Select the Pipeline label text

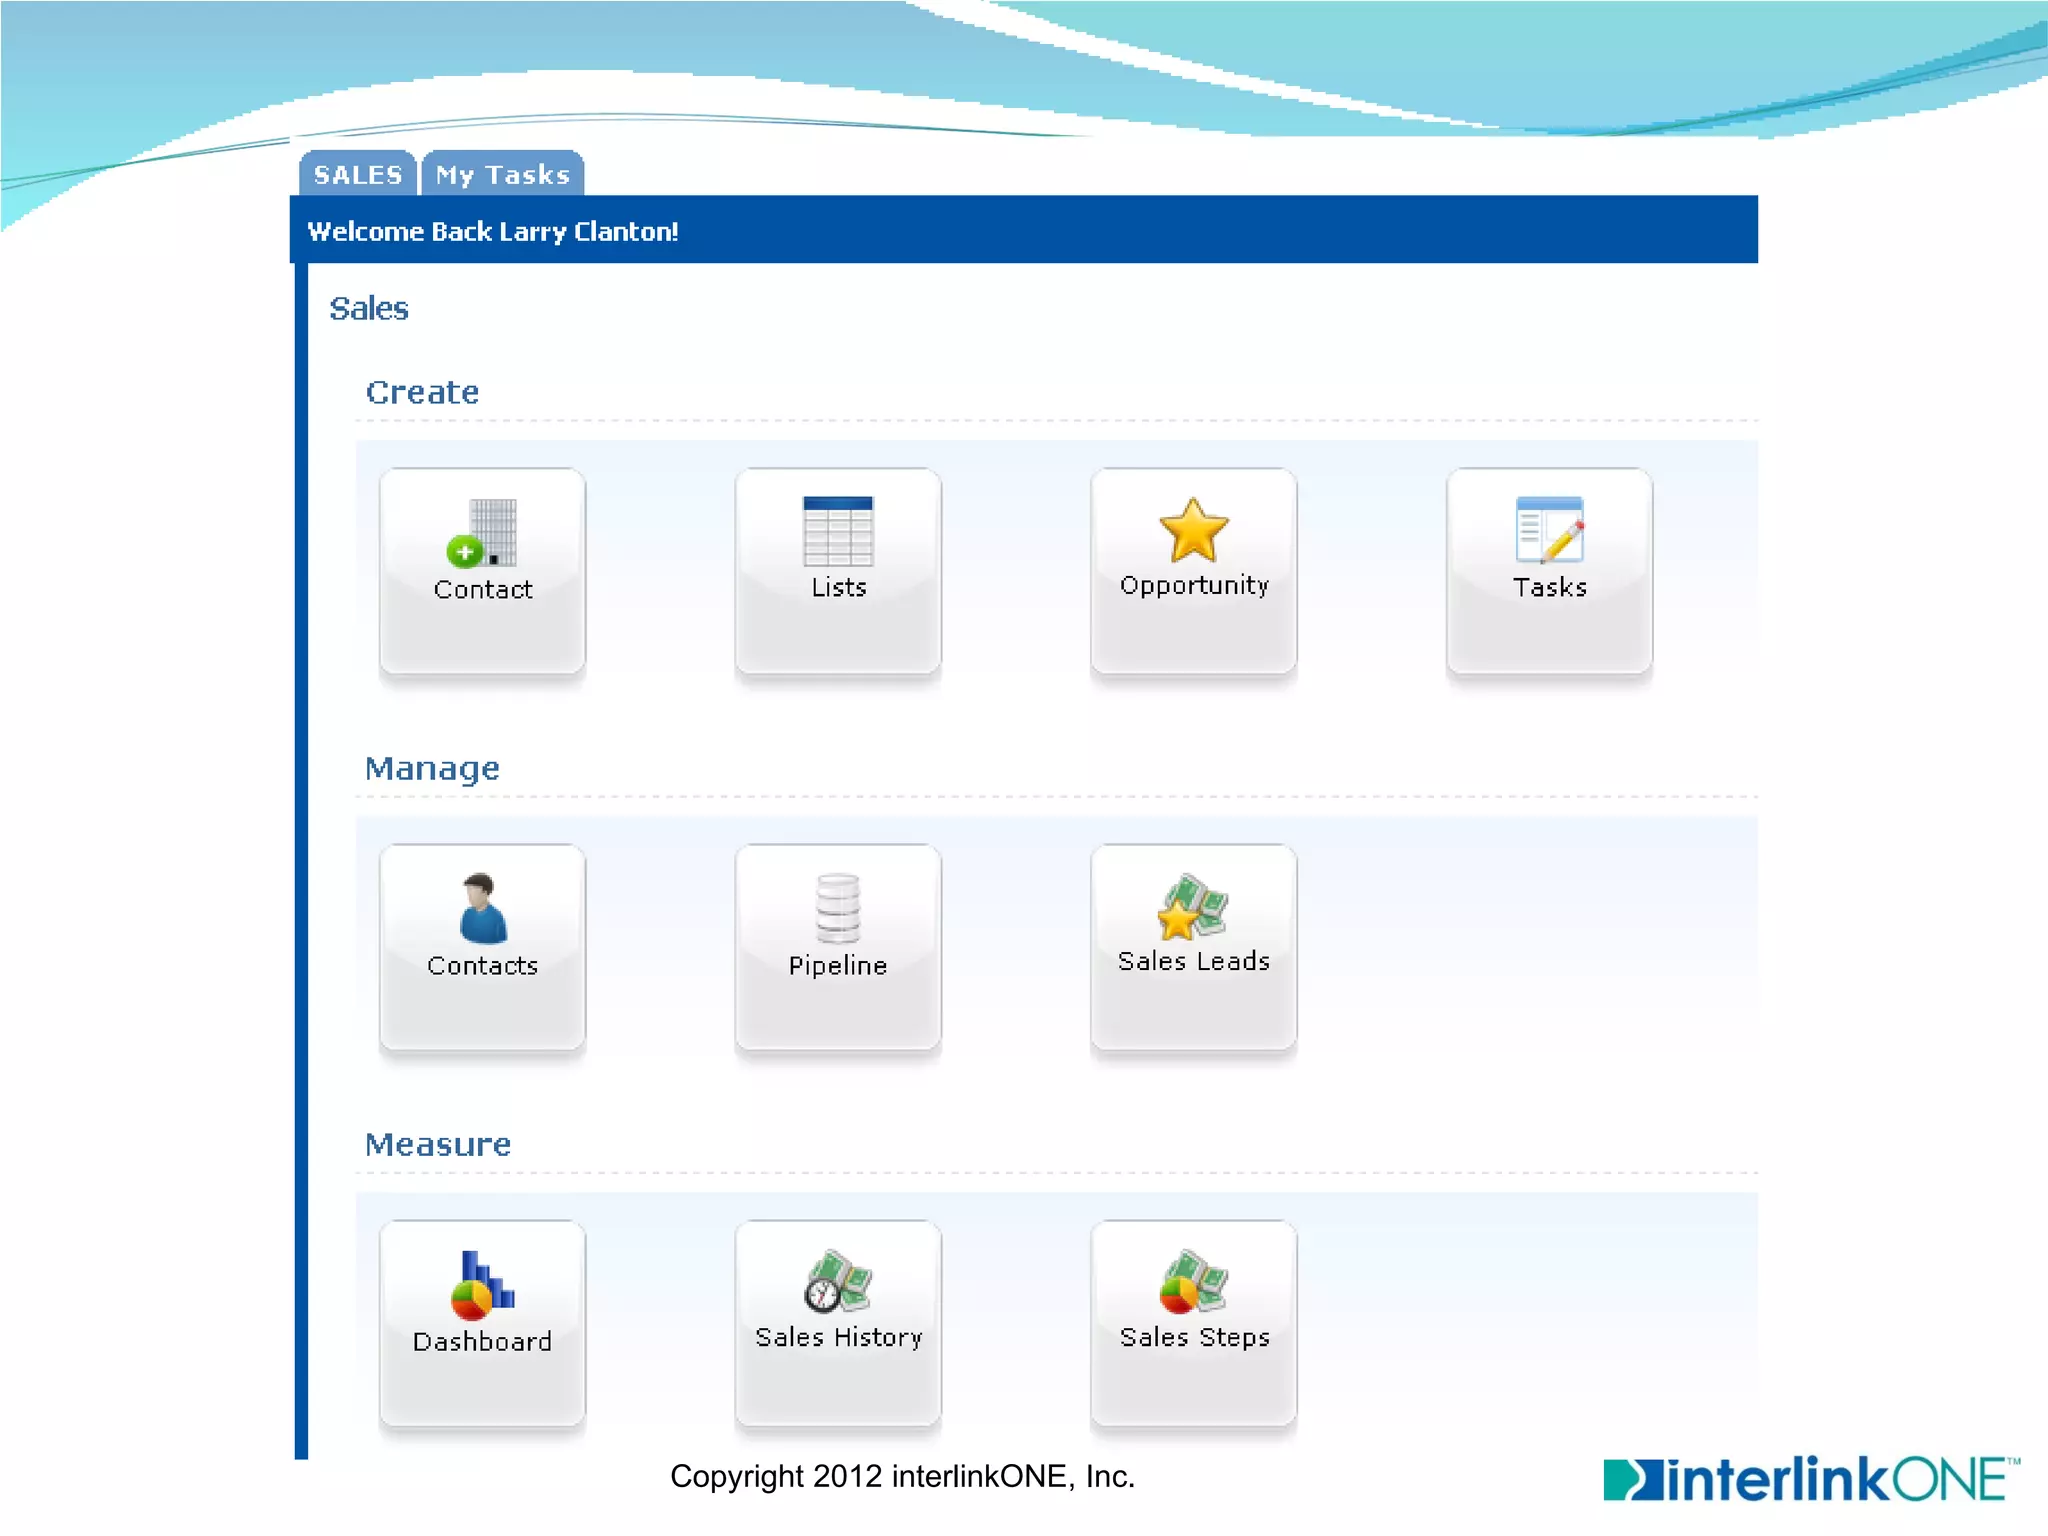(x=838, y=966)
